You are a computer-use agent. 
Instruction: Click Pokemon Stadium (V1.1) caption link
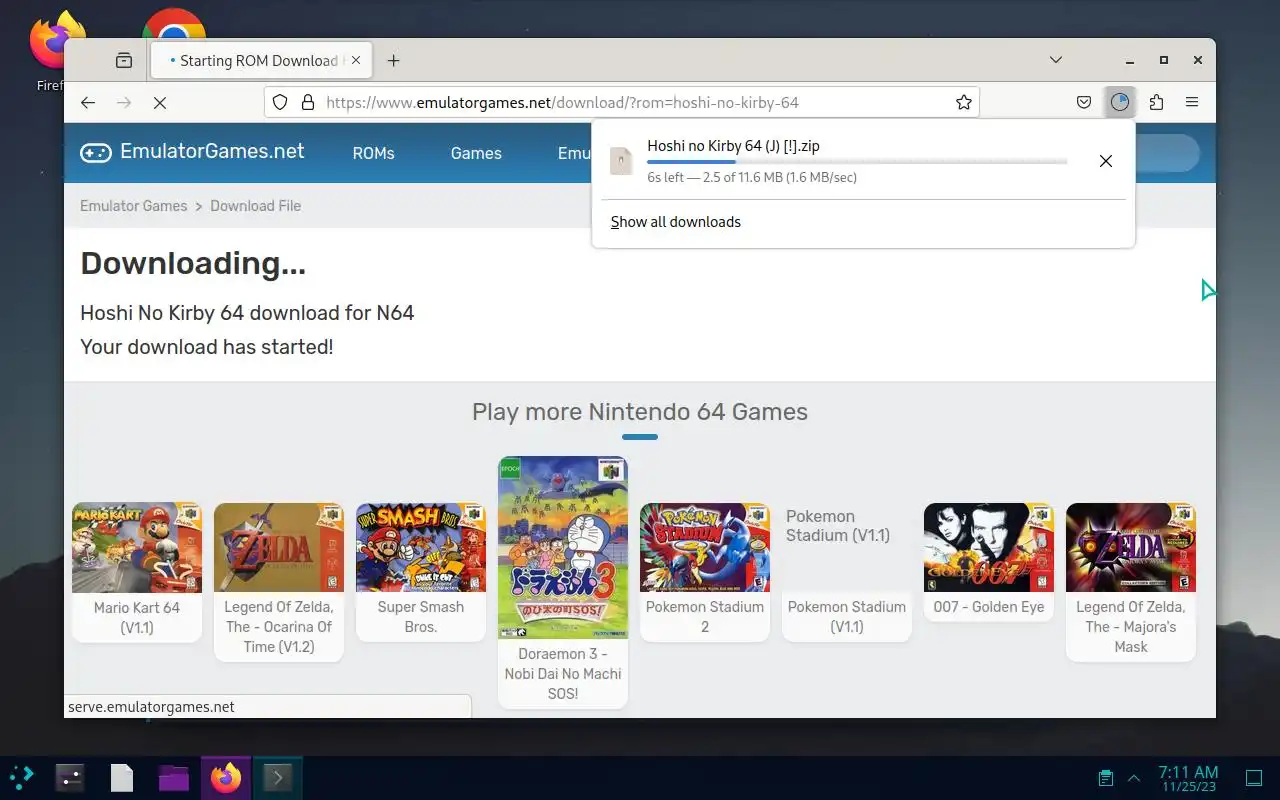(x=847, y=617)
